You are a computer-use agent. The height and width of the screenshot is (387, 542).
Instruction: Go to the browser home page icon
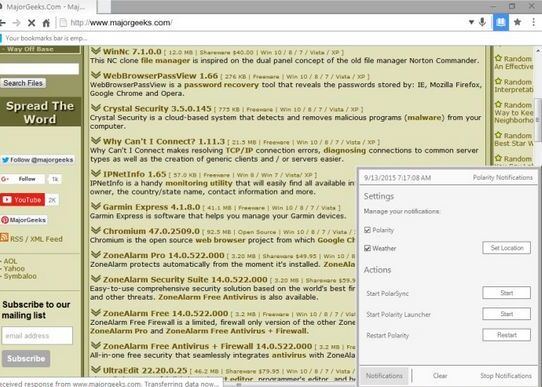[46, 23]
